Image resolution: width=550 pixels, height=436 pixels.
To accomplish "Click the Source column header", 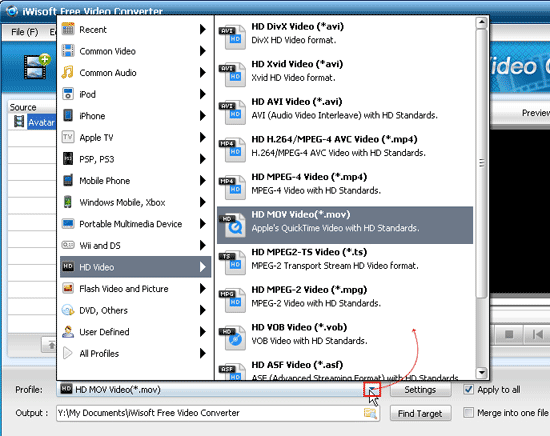I will [x=32, y=107].
